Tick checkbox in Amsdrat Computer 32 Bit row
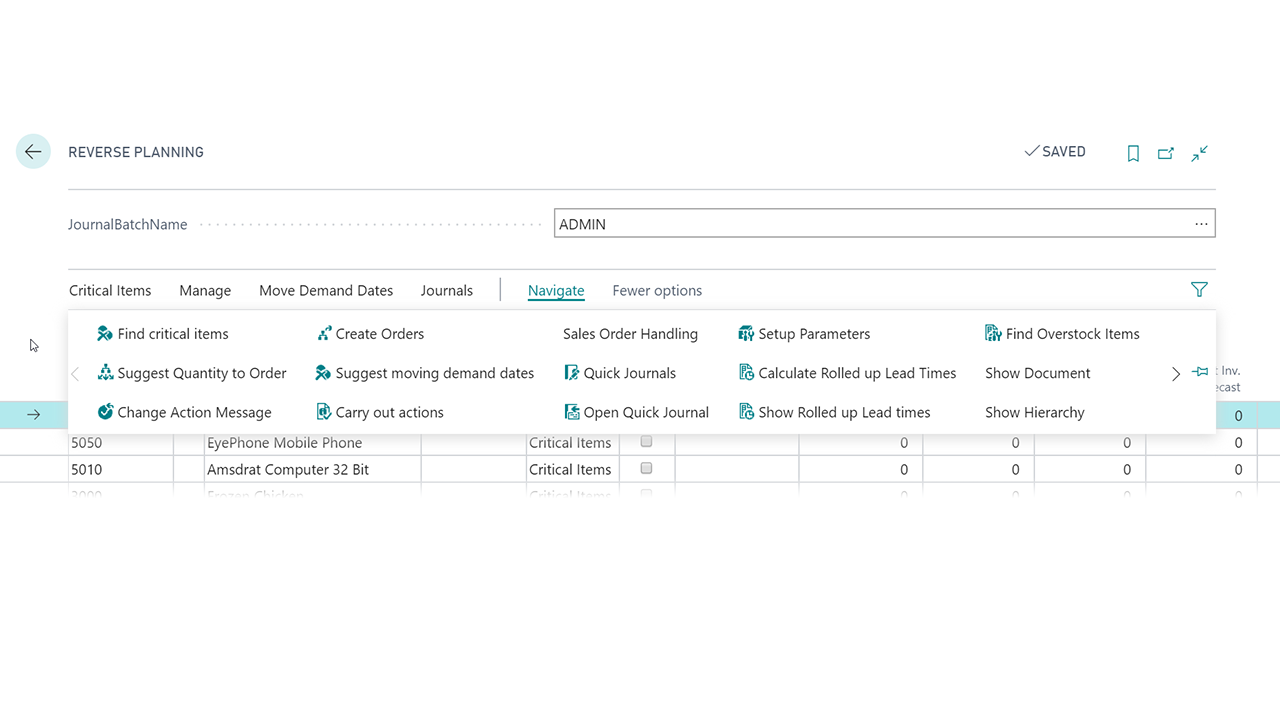Screen dimensions: 1280x720 pos(646,468)
